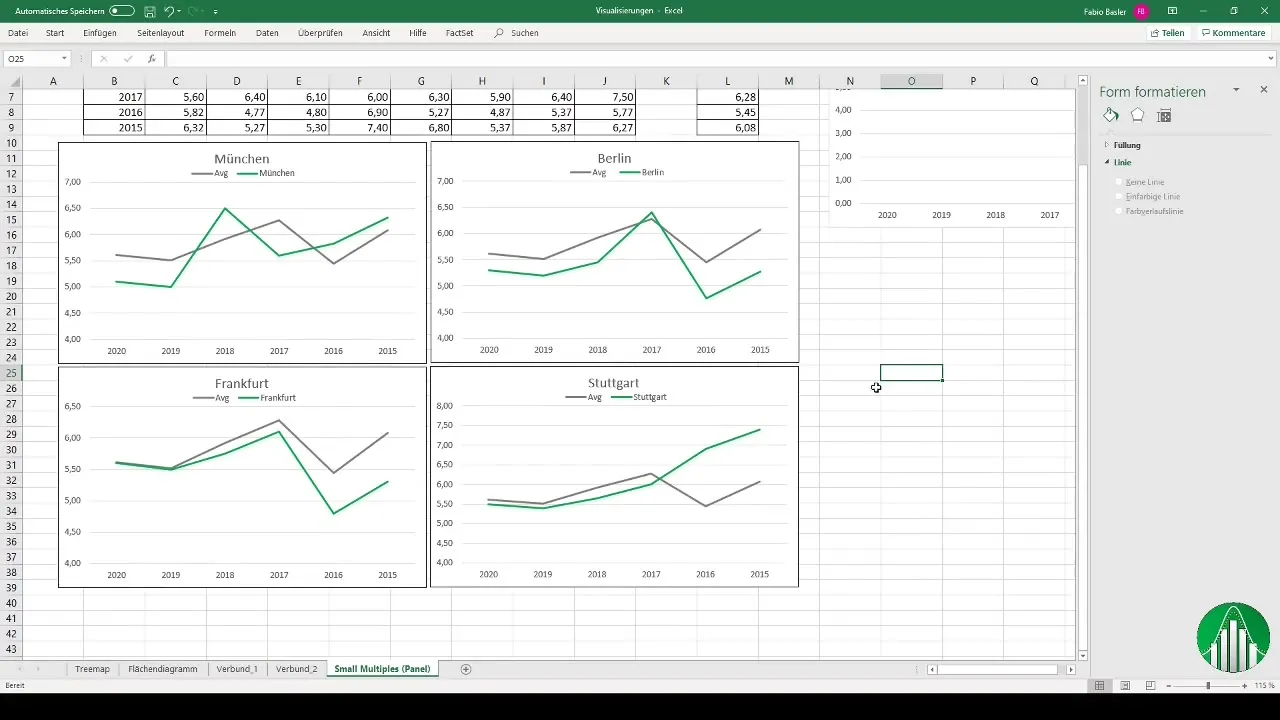Select row header 25
The image size is (1280, 720).
pyautogui.click(x=11, y=373)
